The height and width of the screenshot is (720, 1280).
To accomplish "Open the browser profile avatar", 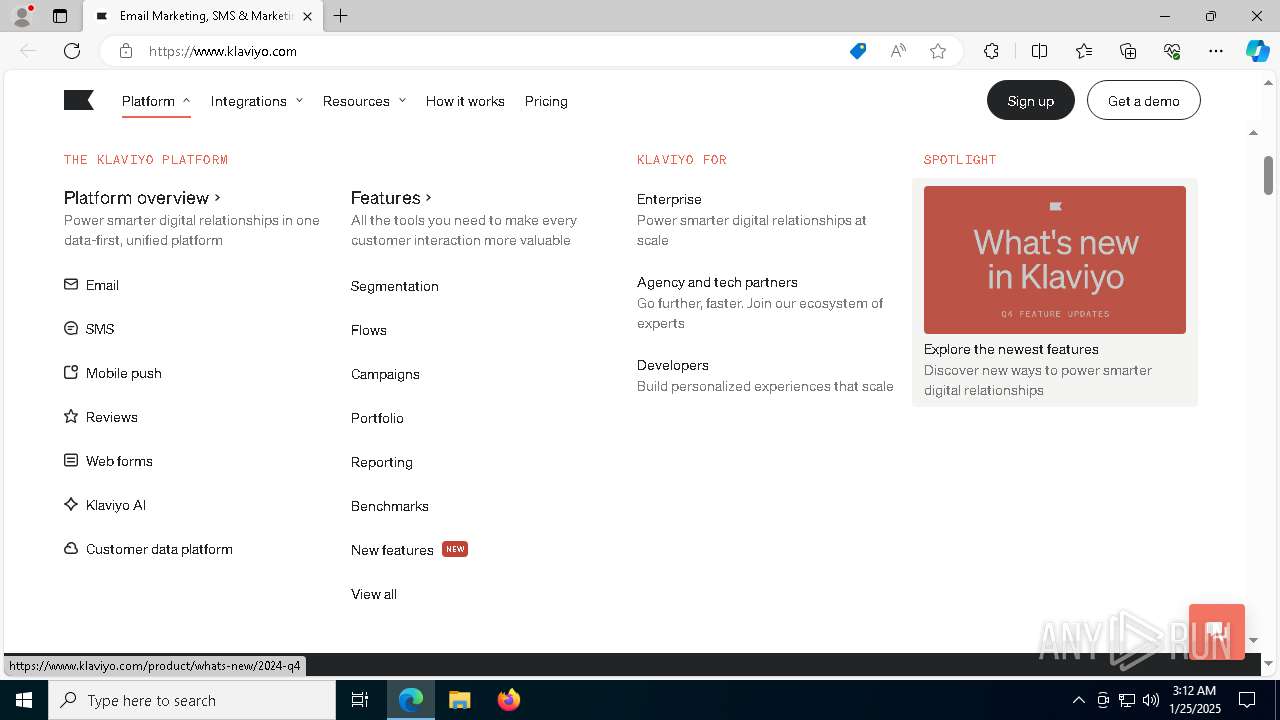I will point(21,16).
